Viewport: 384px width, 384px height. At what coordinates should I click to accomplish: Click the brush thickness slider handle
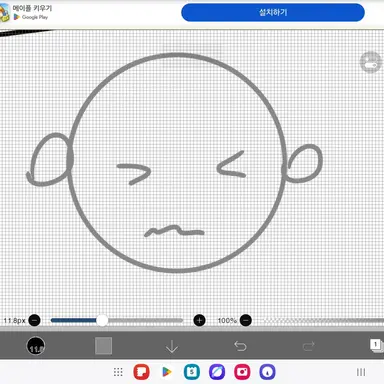click(102, 320)
